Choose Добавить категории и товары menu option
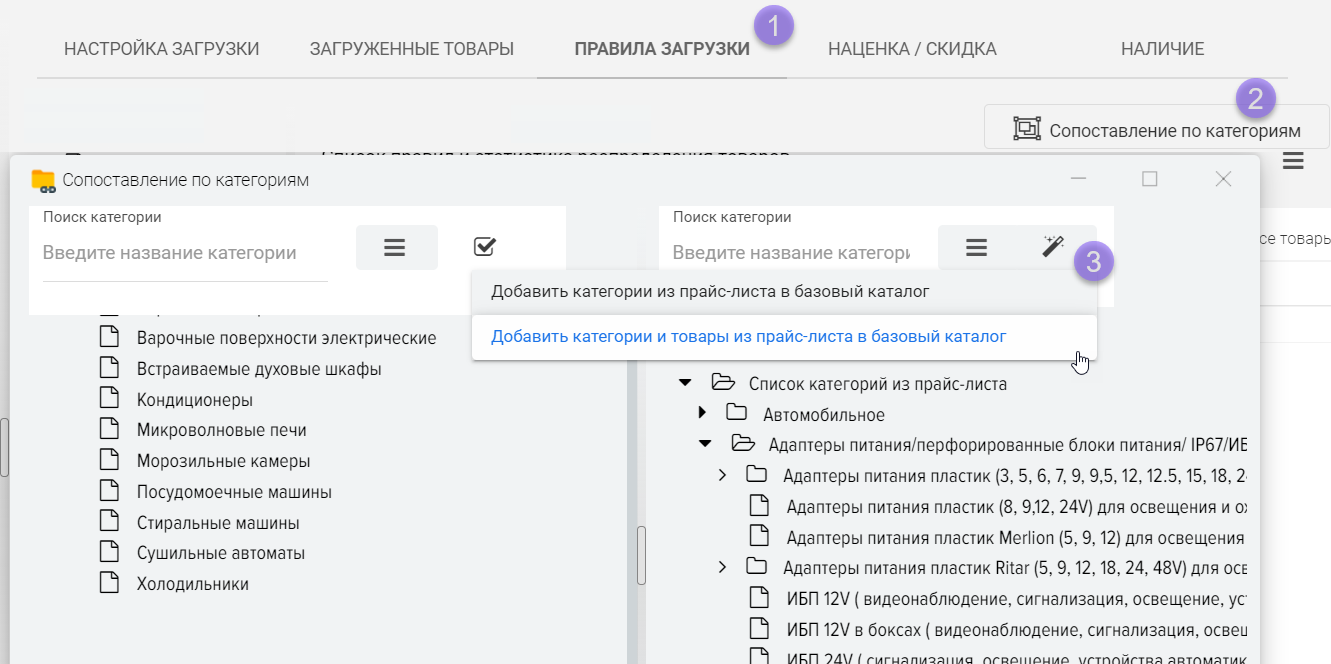This screenshot has width=1331, height=664. 748,337
